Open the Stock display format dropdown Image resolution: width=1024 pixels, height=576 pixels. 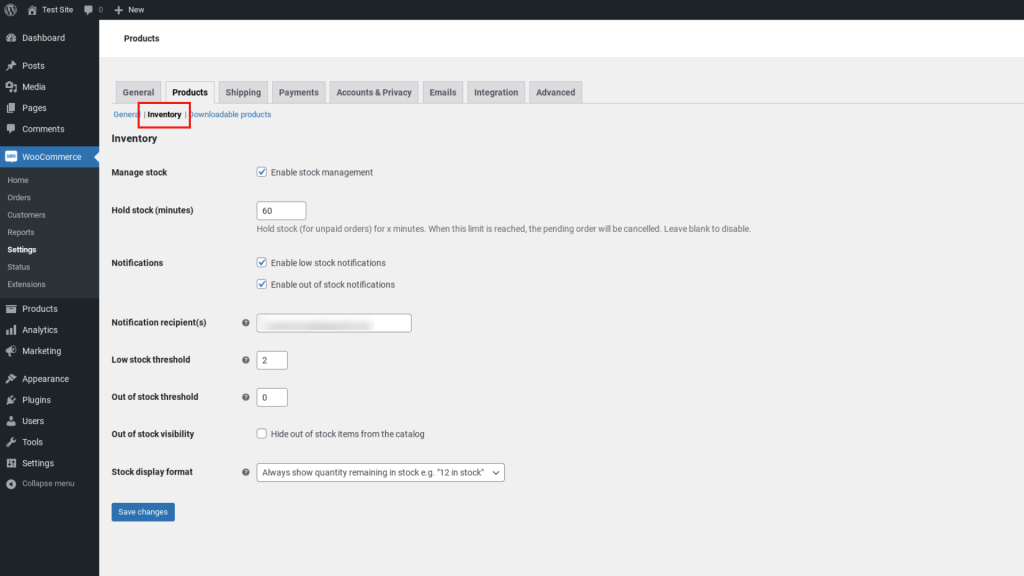tap(380, 472)
